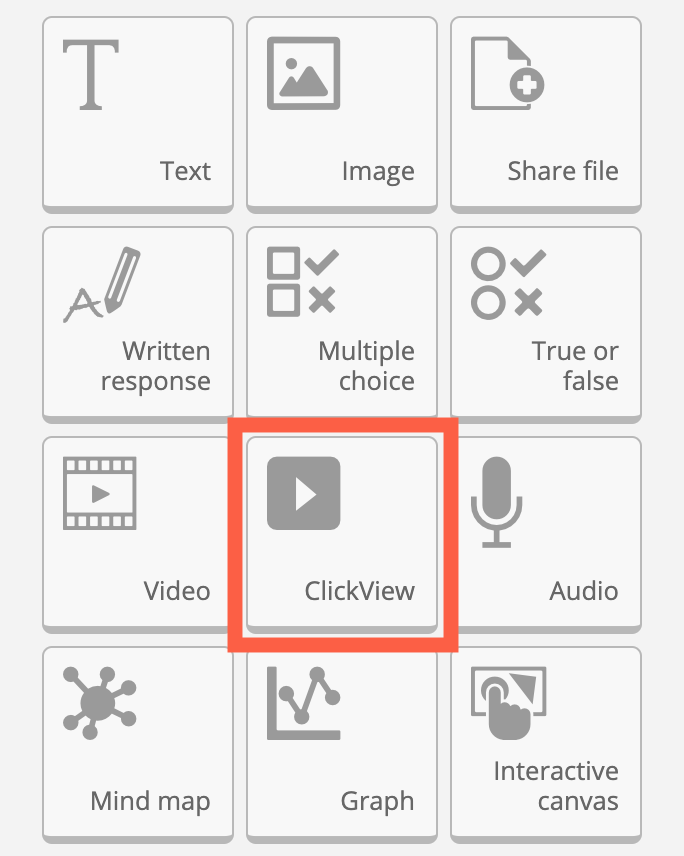The image size is (684, 856).
Task: Click the Multiple choice label
Action: [367, 366]
